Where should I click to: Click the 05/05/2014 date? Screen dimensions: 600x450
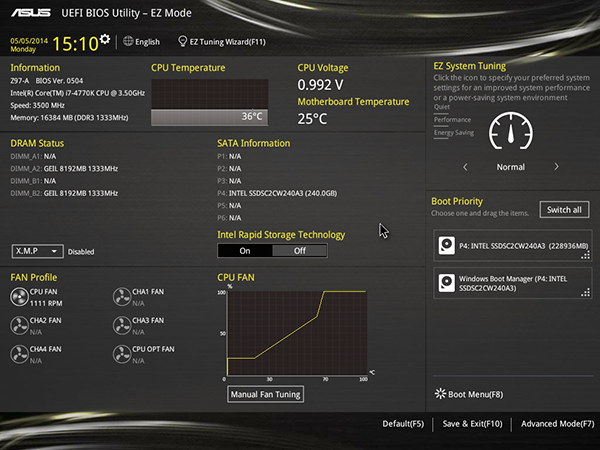pyautogui.click(x=29, y=41)
